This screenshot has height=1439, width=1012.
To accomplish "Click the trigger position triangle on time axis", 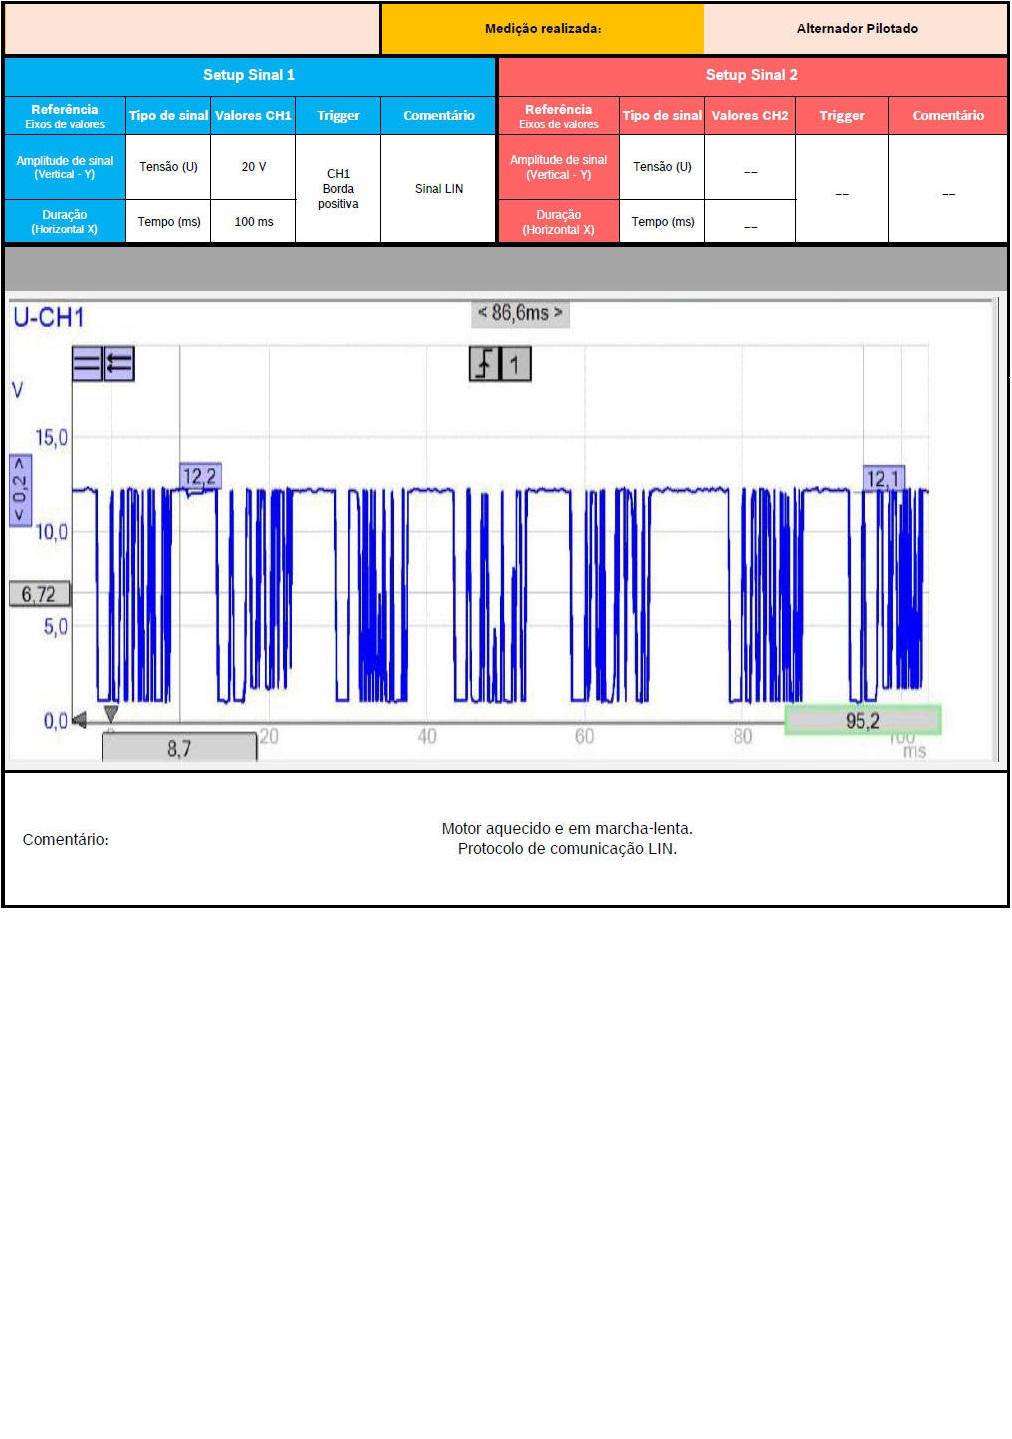I will tap(111, 713).
